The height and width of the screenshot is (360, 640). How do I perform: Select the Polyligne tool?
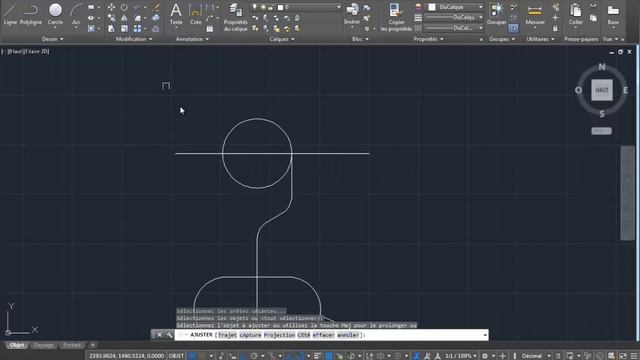(31, 13)
